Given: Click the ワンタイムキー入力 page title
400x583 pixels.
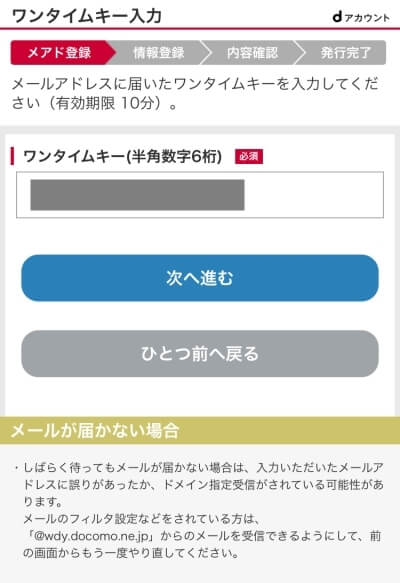Looking at the screenshot, I should [87, 16].
